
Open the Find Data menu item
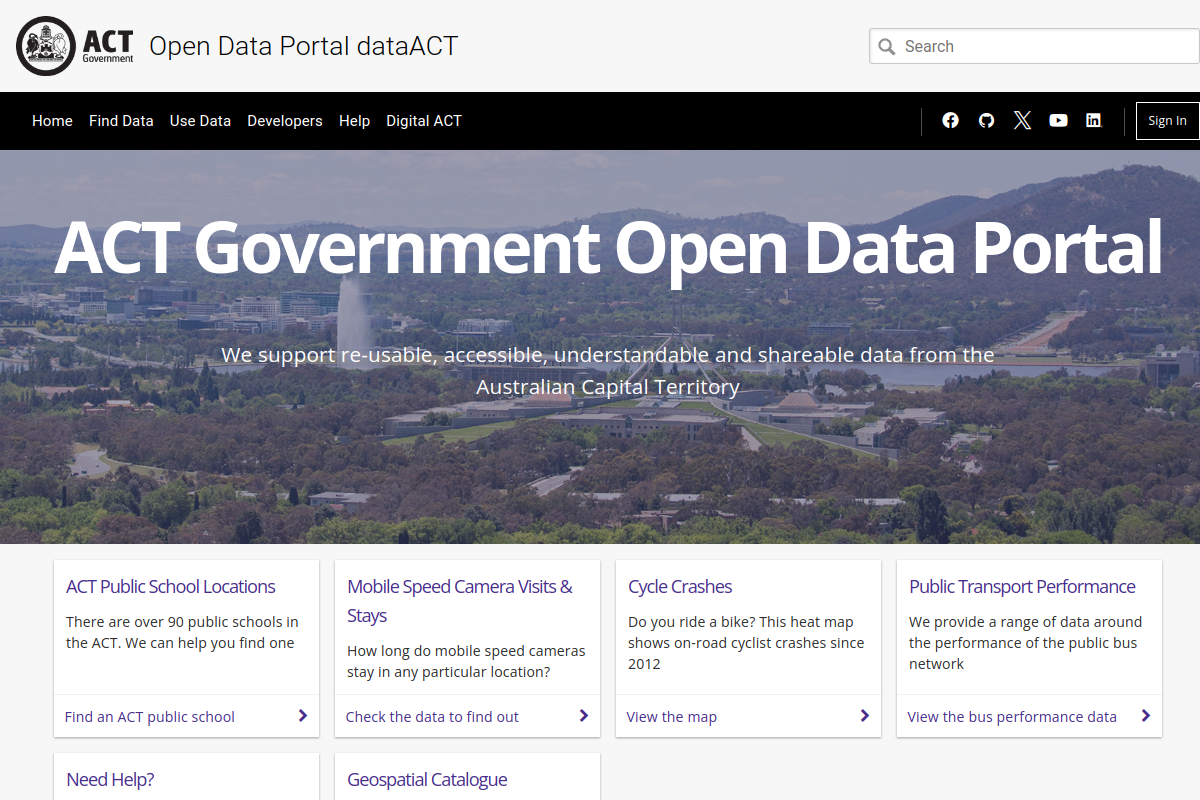click(121, 121)
